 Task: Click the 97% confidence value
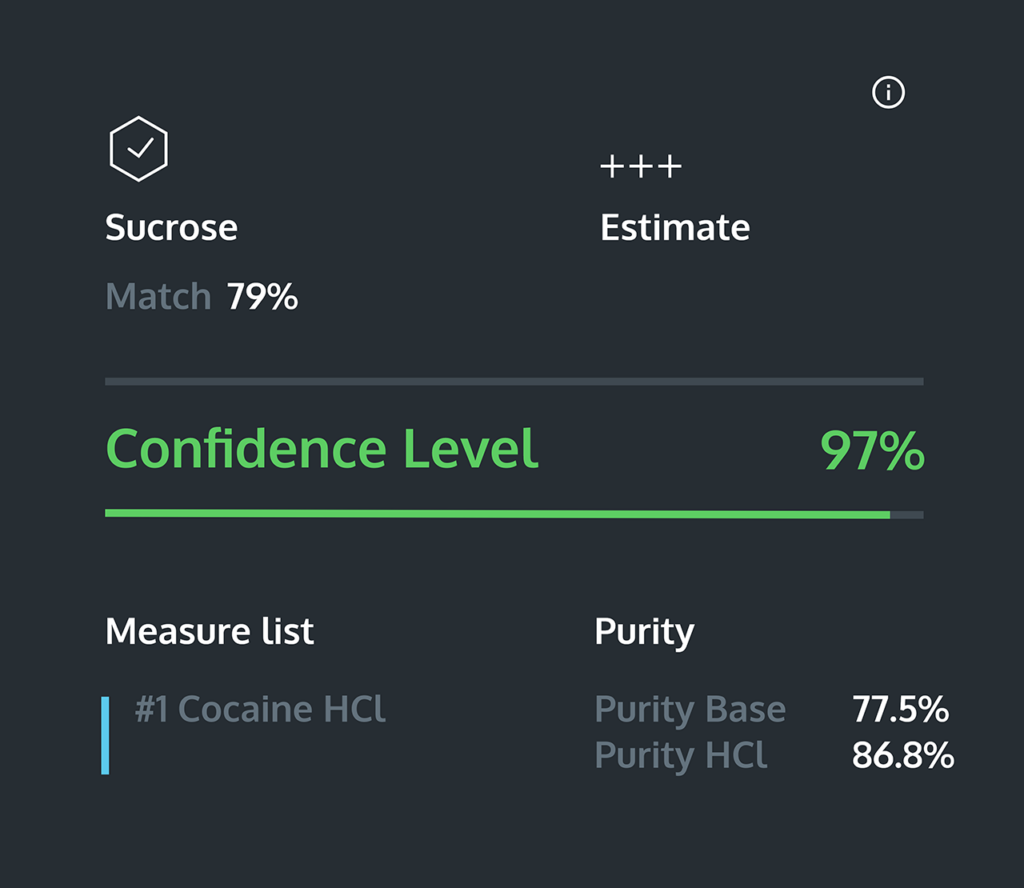[872, 451]
